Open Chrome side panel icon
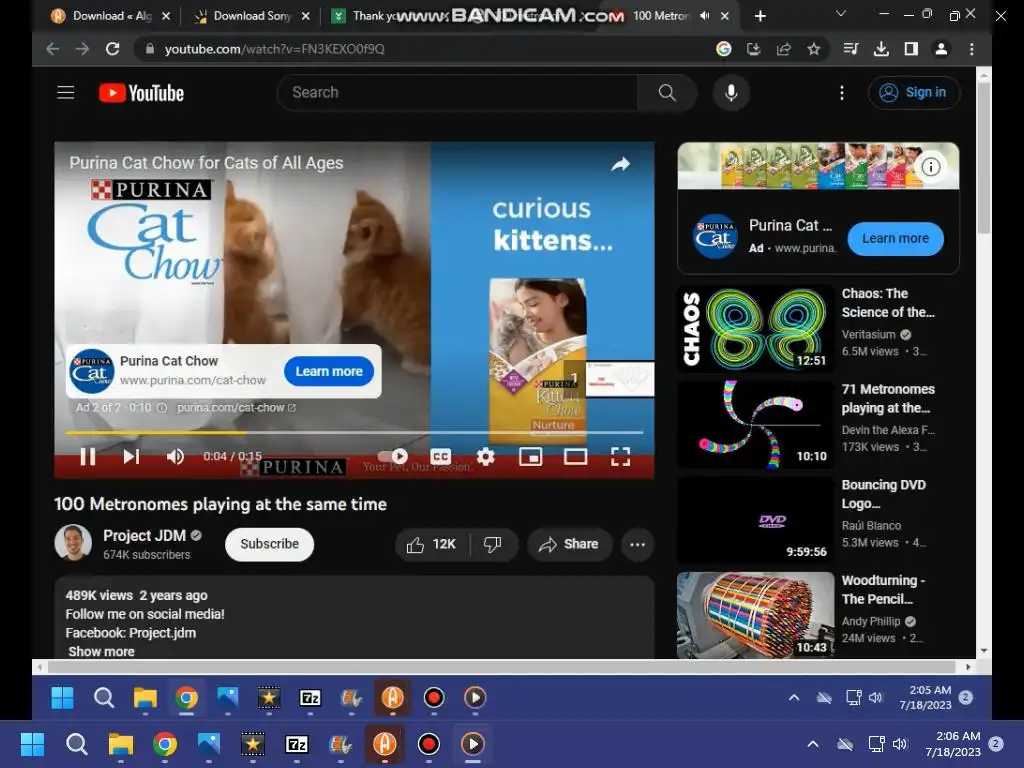This screenshot has height=768, width=1024. [x=911, y=49]
